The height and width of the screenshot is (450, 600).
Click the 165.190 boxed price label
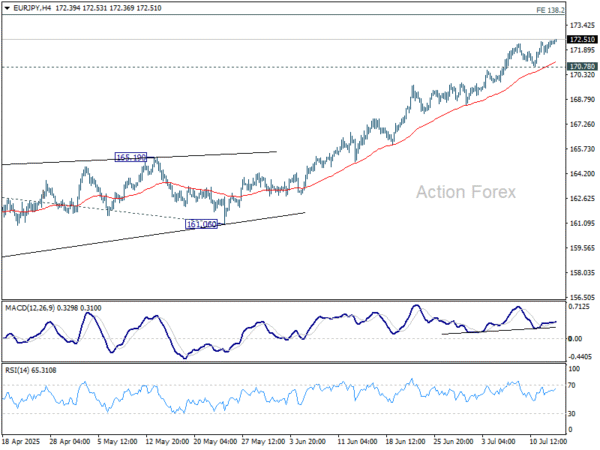[x=131, y=158]
